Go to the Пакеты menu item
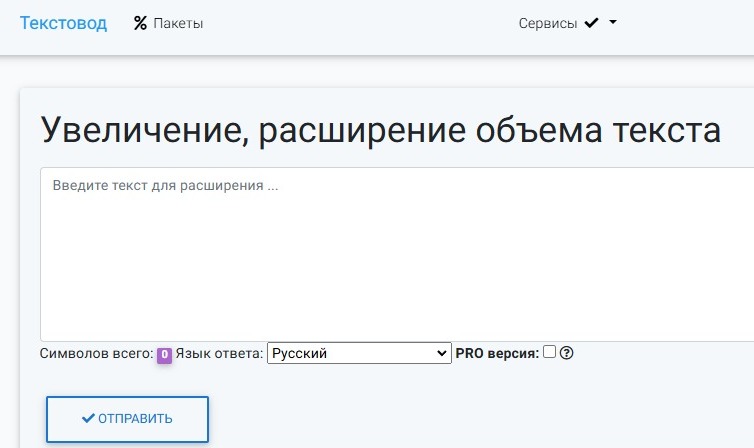The image size is (754, 448). 178,23
